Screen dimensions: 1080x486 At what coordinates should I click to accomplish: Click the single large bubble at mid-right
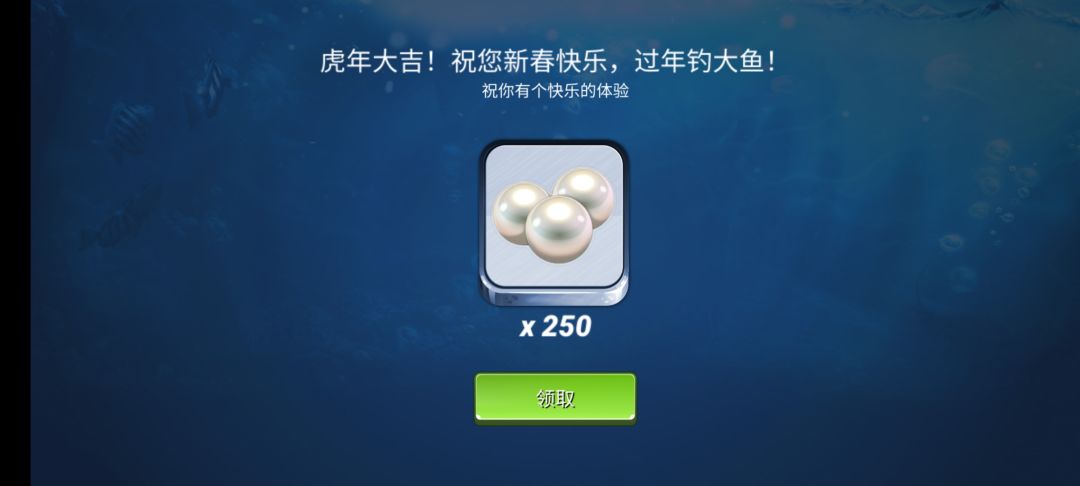[951, 242]
